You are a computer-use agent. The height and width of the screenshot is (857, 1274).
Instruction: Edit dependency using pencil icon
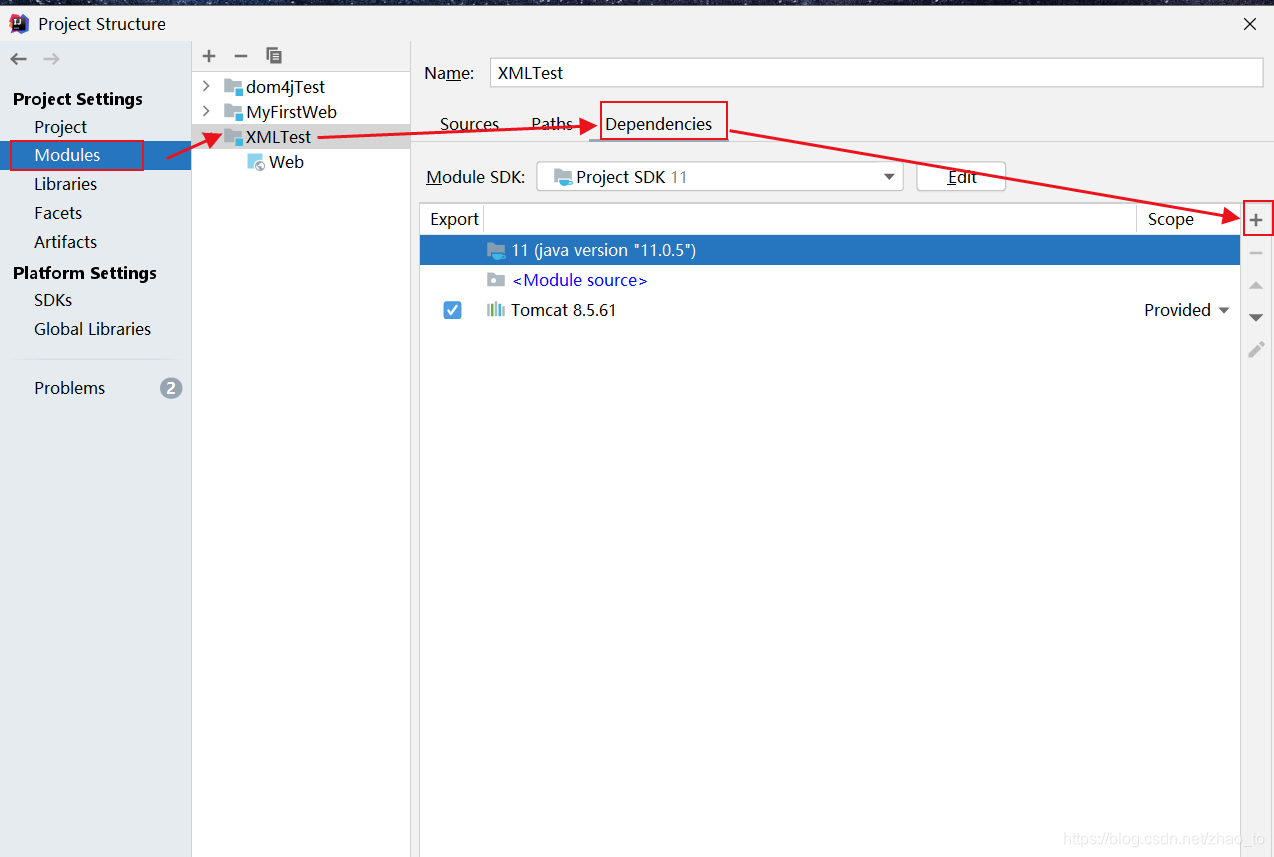point(1257,349)
